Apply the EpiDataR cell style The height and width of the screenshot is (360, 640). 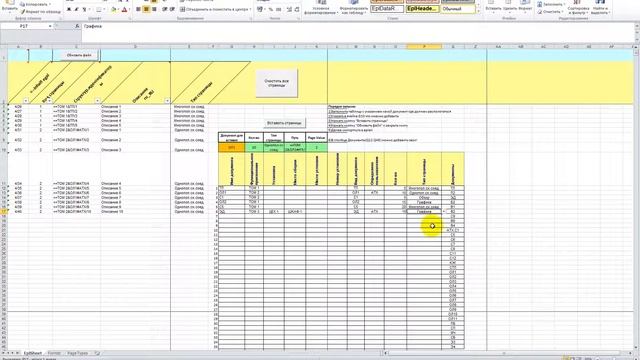click(x=387, y=9)
